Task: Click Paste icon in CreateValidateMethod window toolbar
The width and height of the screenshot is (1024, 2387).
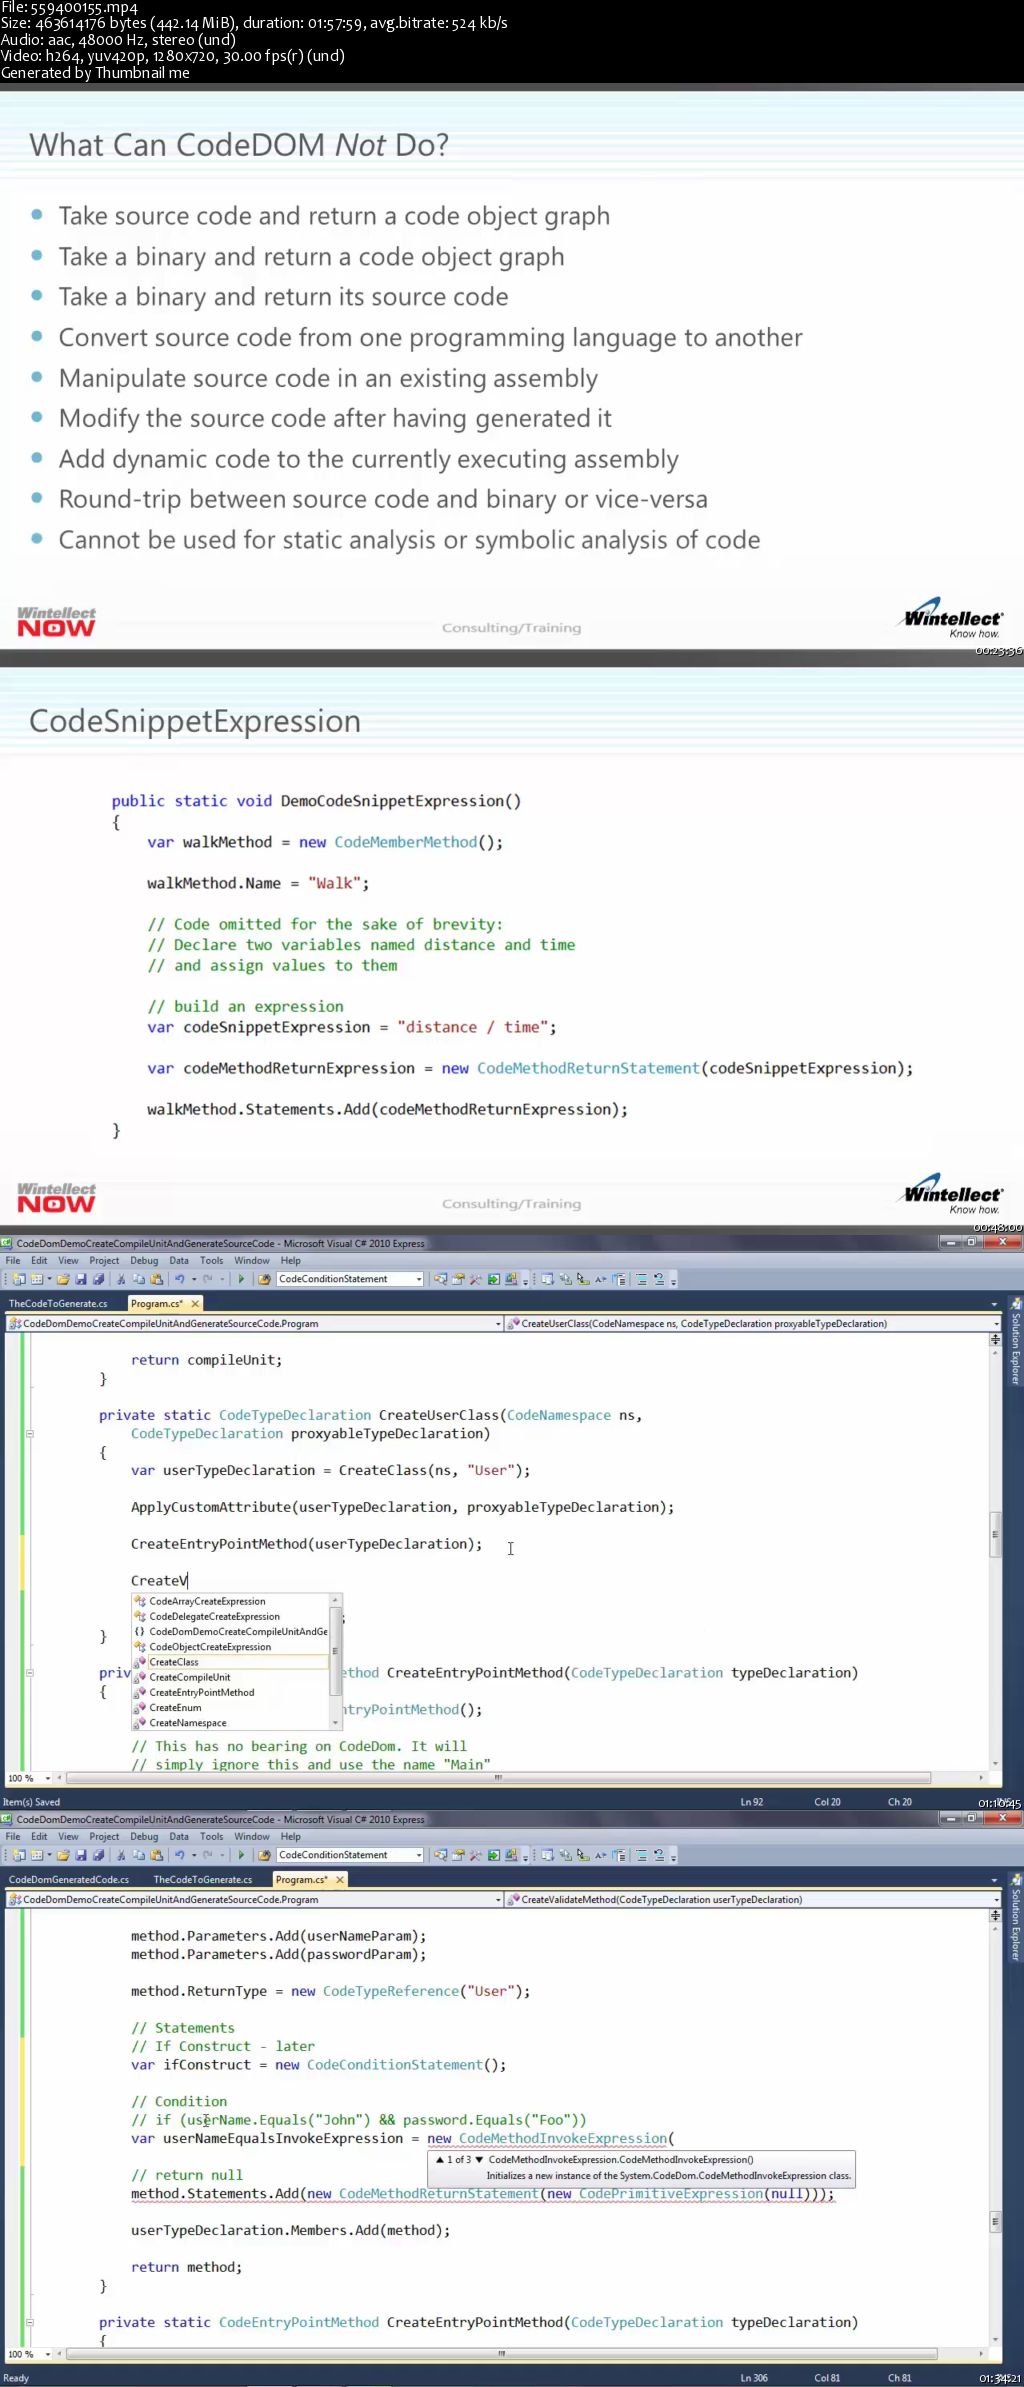Action: (x=156, y=1855)
